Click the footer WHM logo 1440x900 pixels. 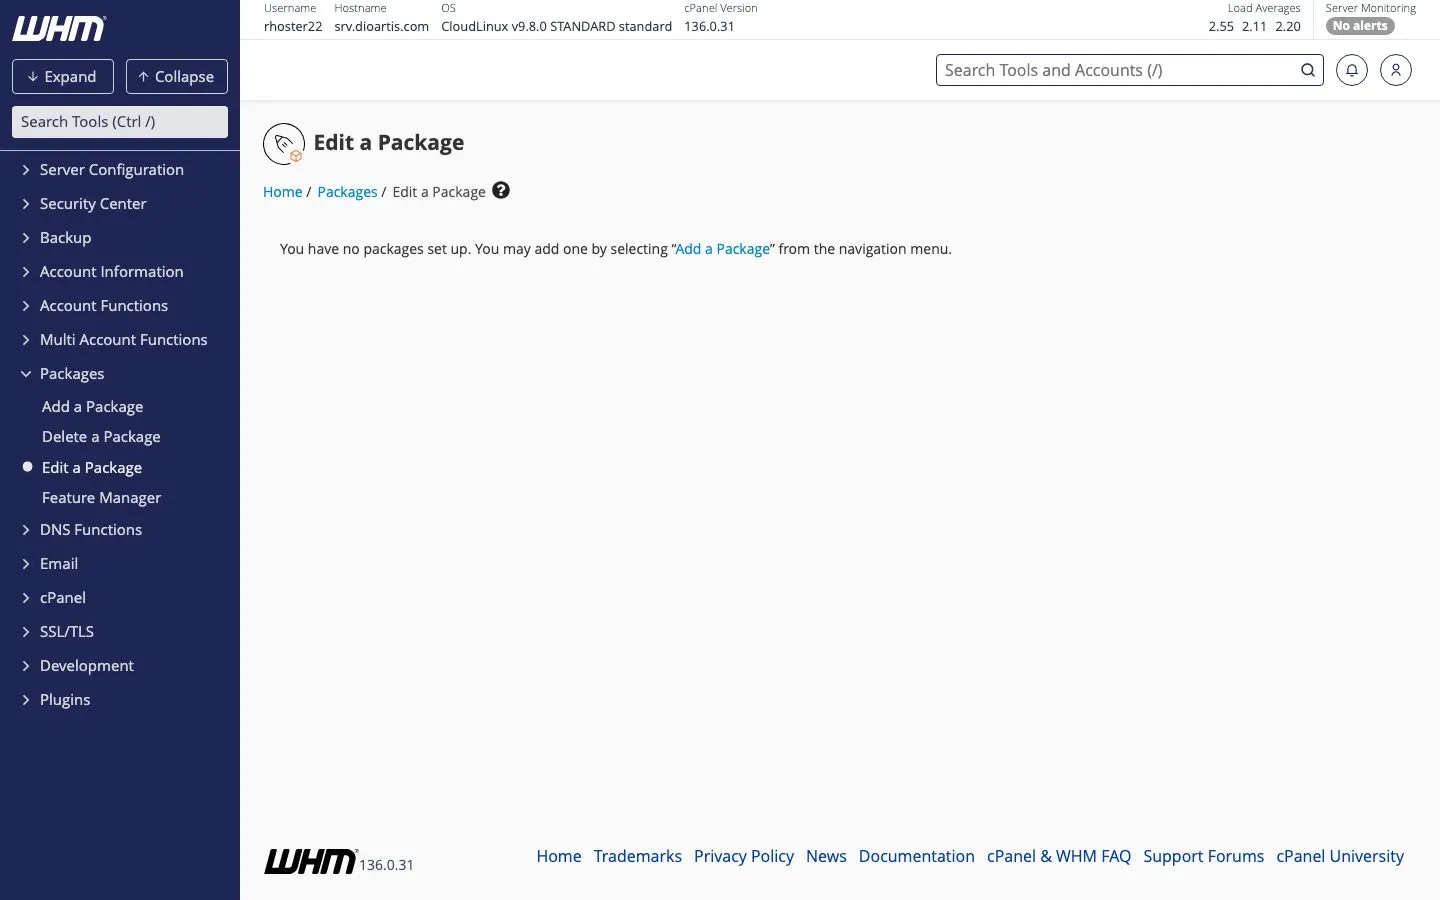pyautogui.click(x=310, y=861)
